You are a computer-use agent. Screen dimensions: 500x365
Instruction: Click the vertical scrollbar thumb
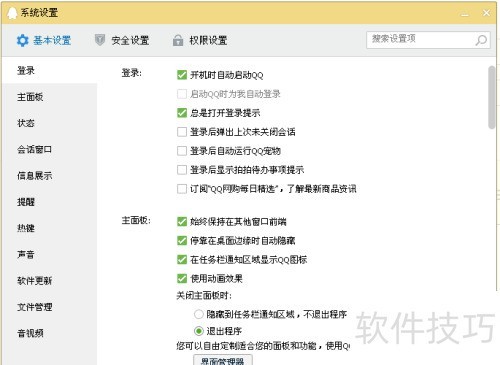click(492, 97)
